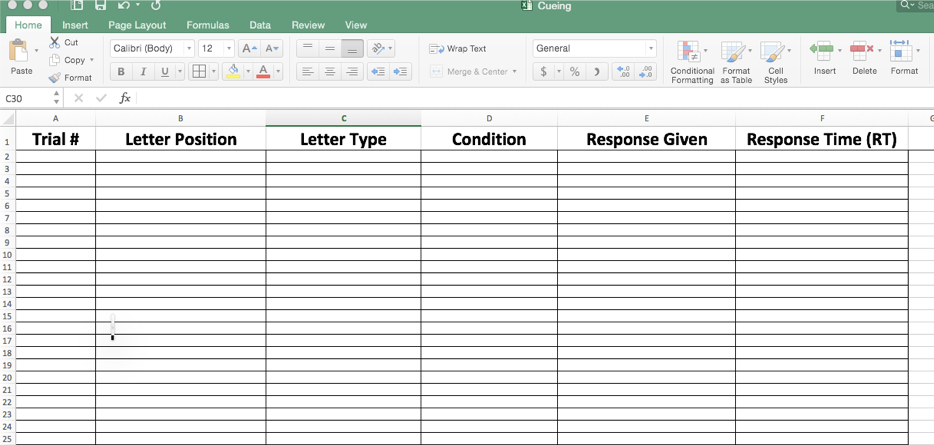Increase indent in the cell
934x445 pixels.
[x=401, y=71]
